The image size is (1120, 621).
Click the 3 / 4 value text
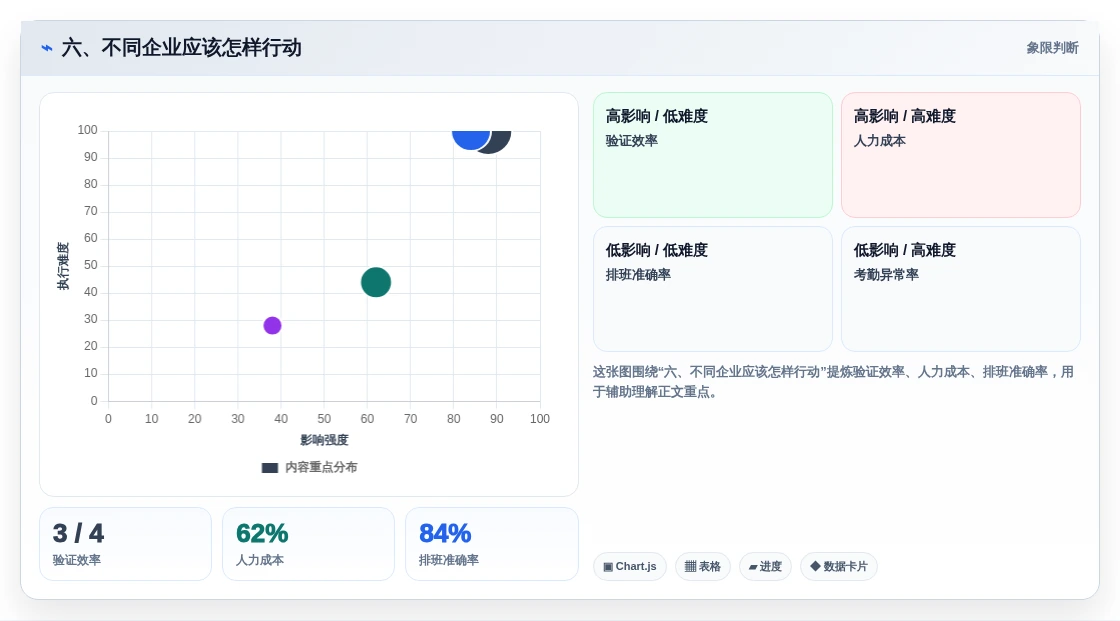click(x=79, y=533)
